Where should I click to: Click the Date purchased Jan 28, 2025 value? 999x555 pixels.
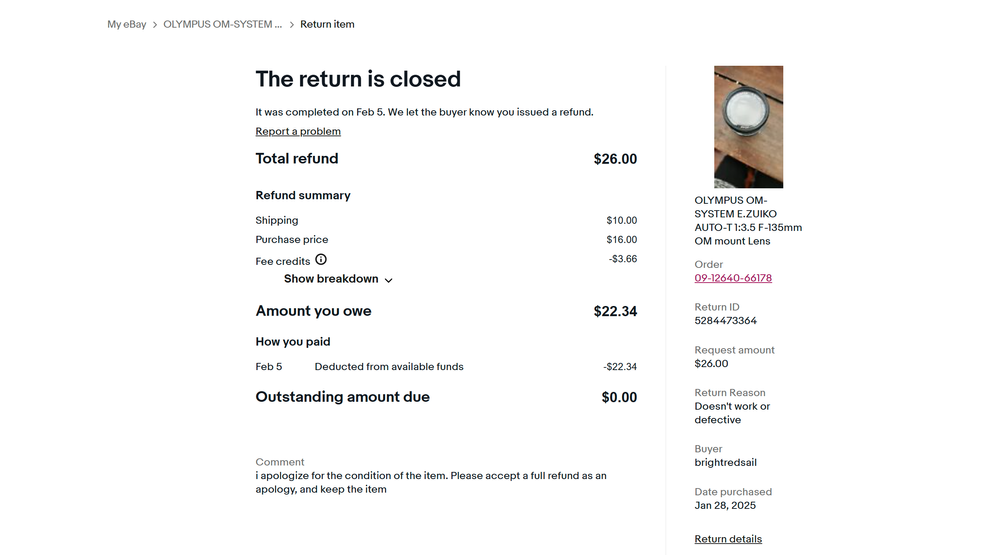click(725, 505)
